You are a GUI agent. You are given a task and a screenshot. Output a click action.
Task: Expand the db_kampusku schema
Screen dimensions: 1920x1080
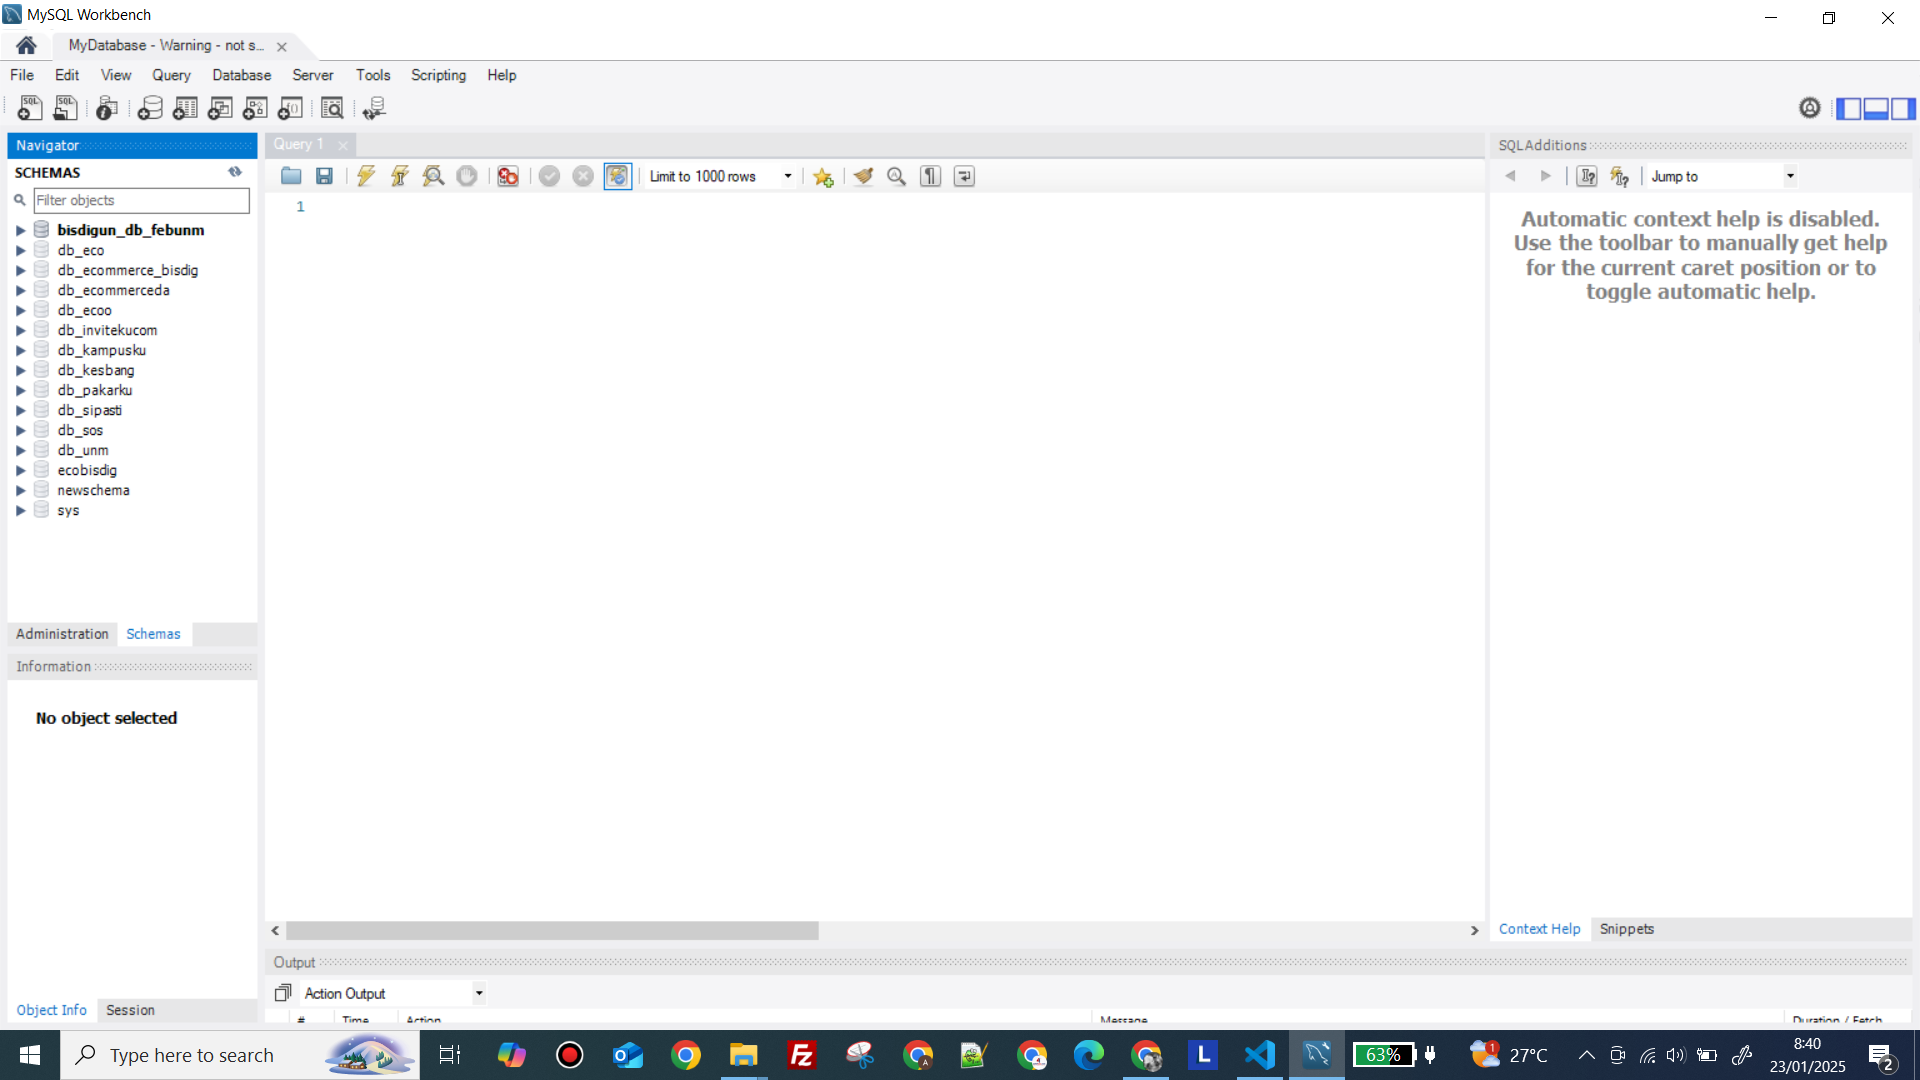pyautogui.click(x=20, y=351)
